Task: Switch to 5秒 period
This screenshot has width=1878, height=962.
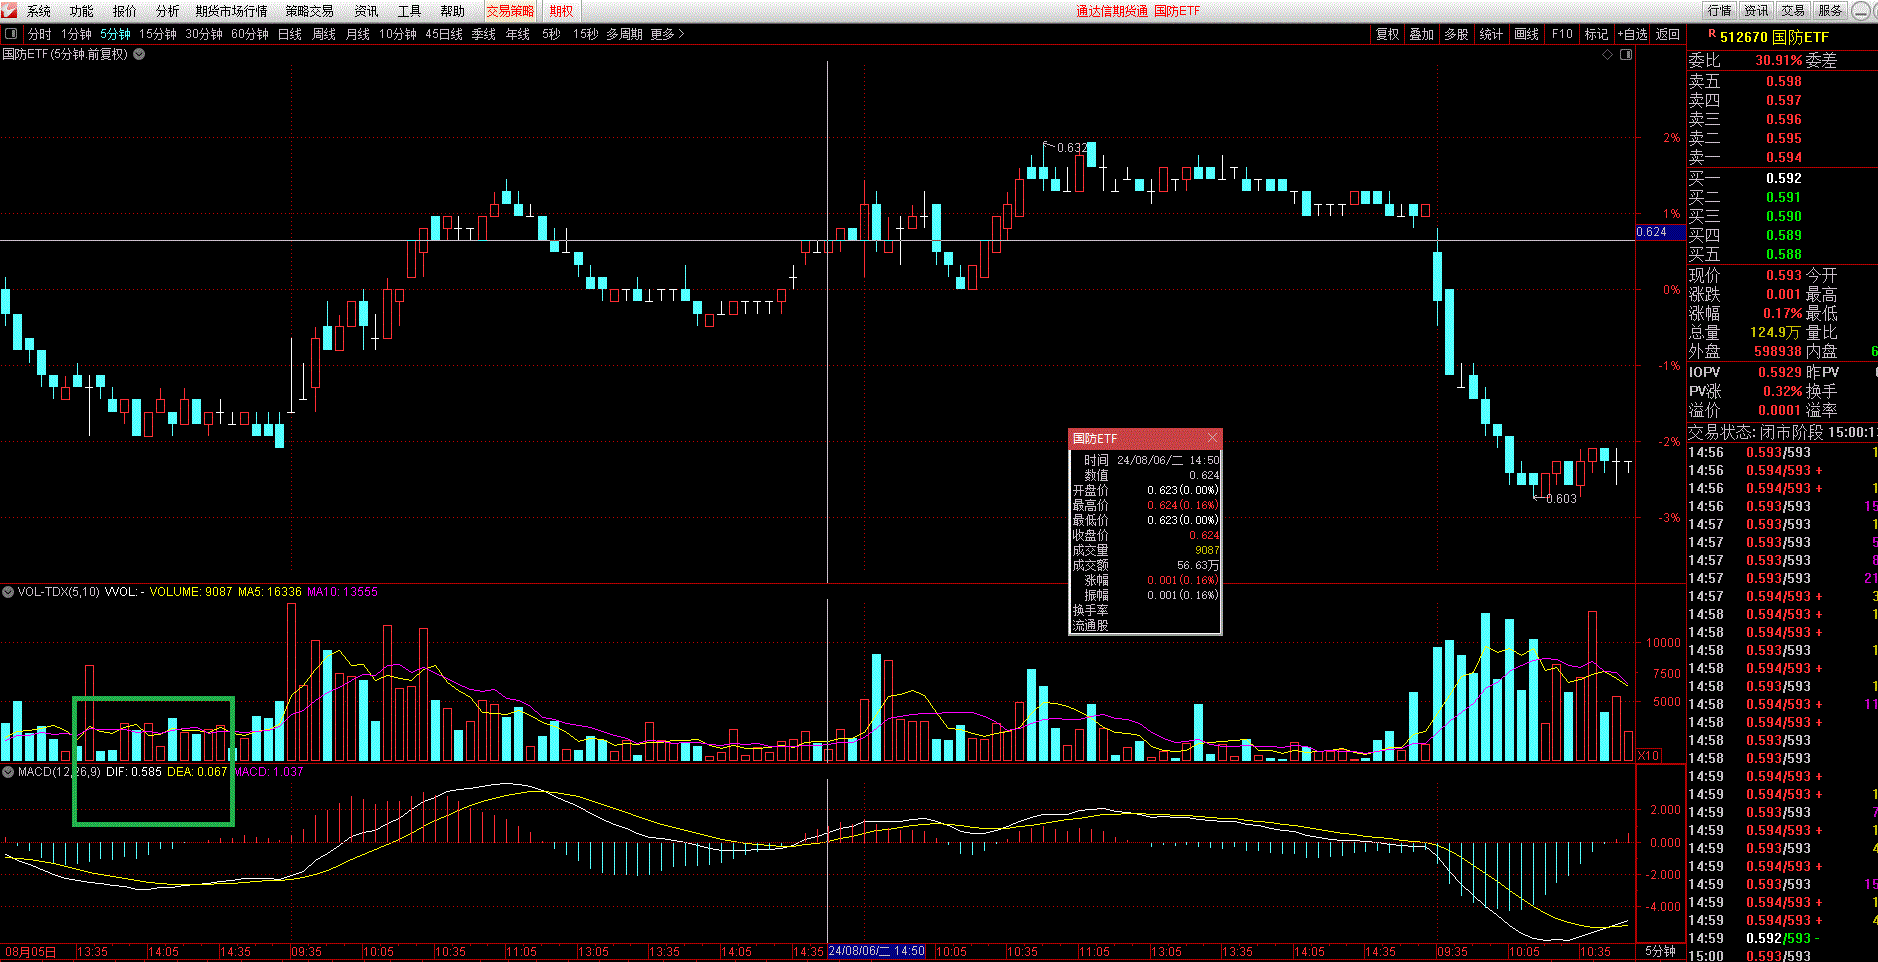Action: point(551,34)
